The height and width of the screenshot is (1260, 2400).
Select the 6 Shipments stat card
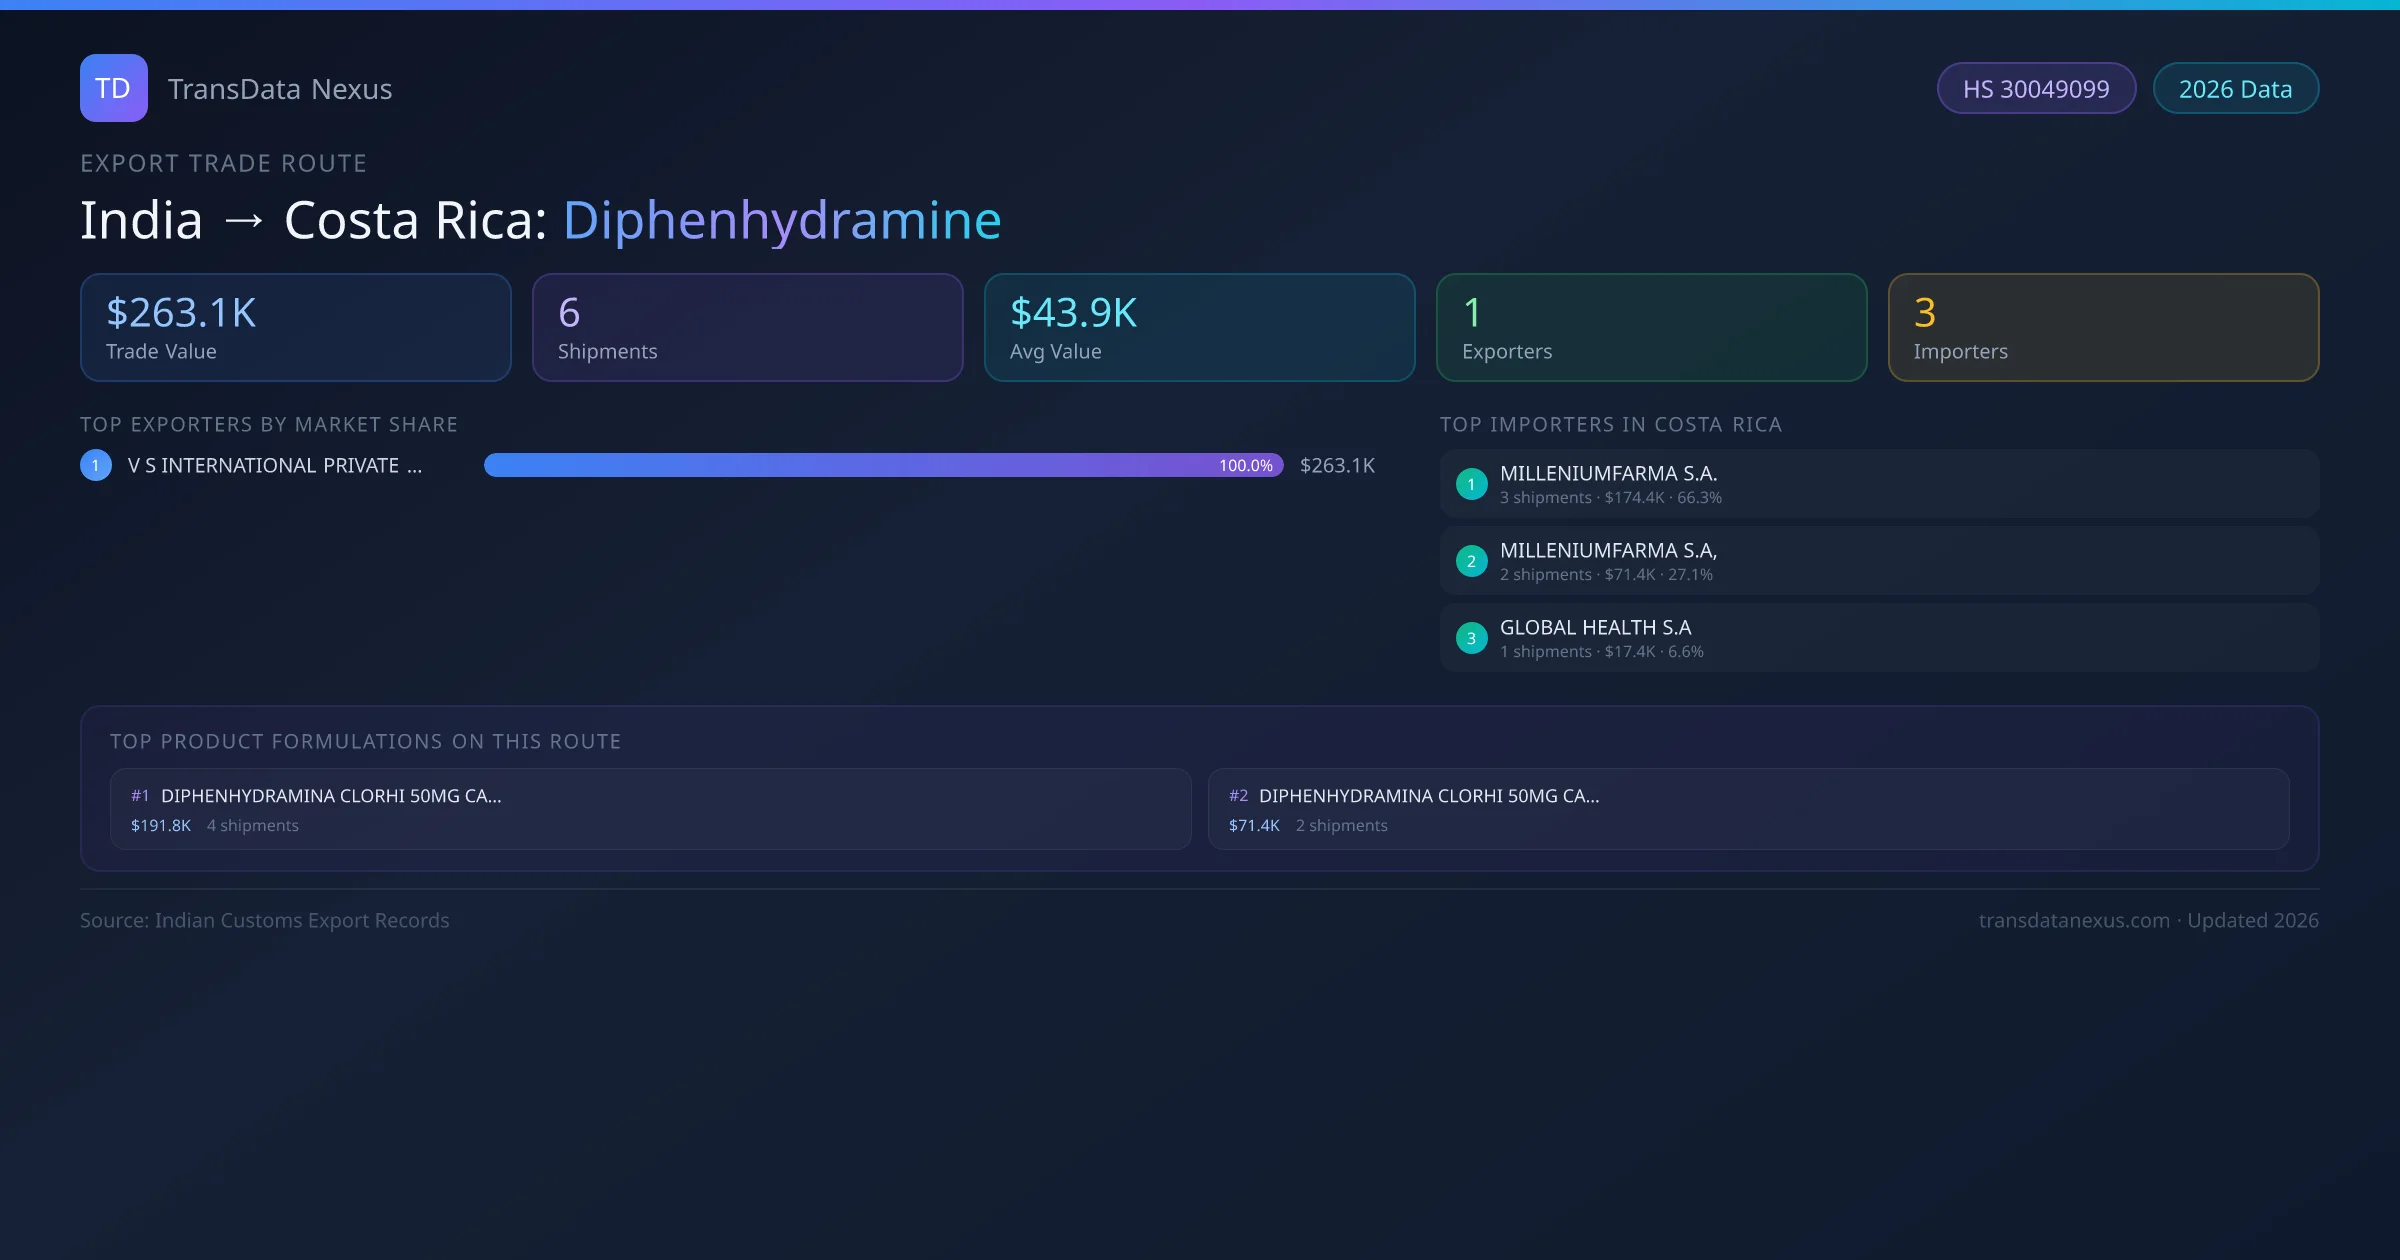747,328
